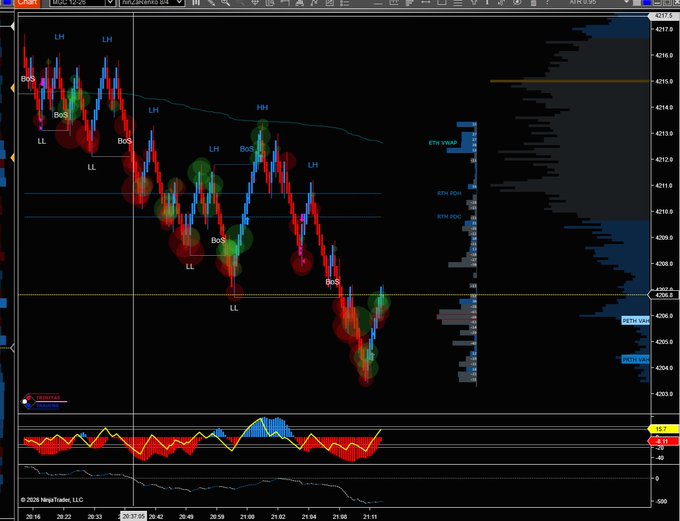Screen dimensions: 680x521
Task: Click the 21:00 time axis label
Action: click(247, 517)
